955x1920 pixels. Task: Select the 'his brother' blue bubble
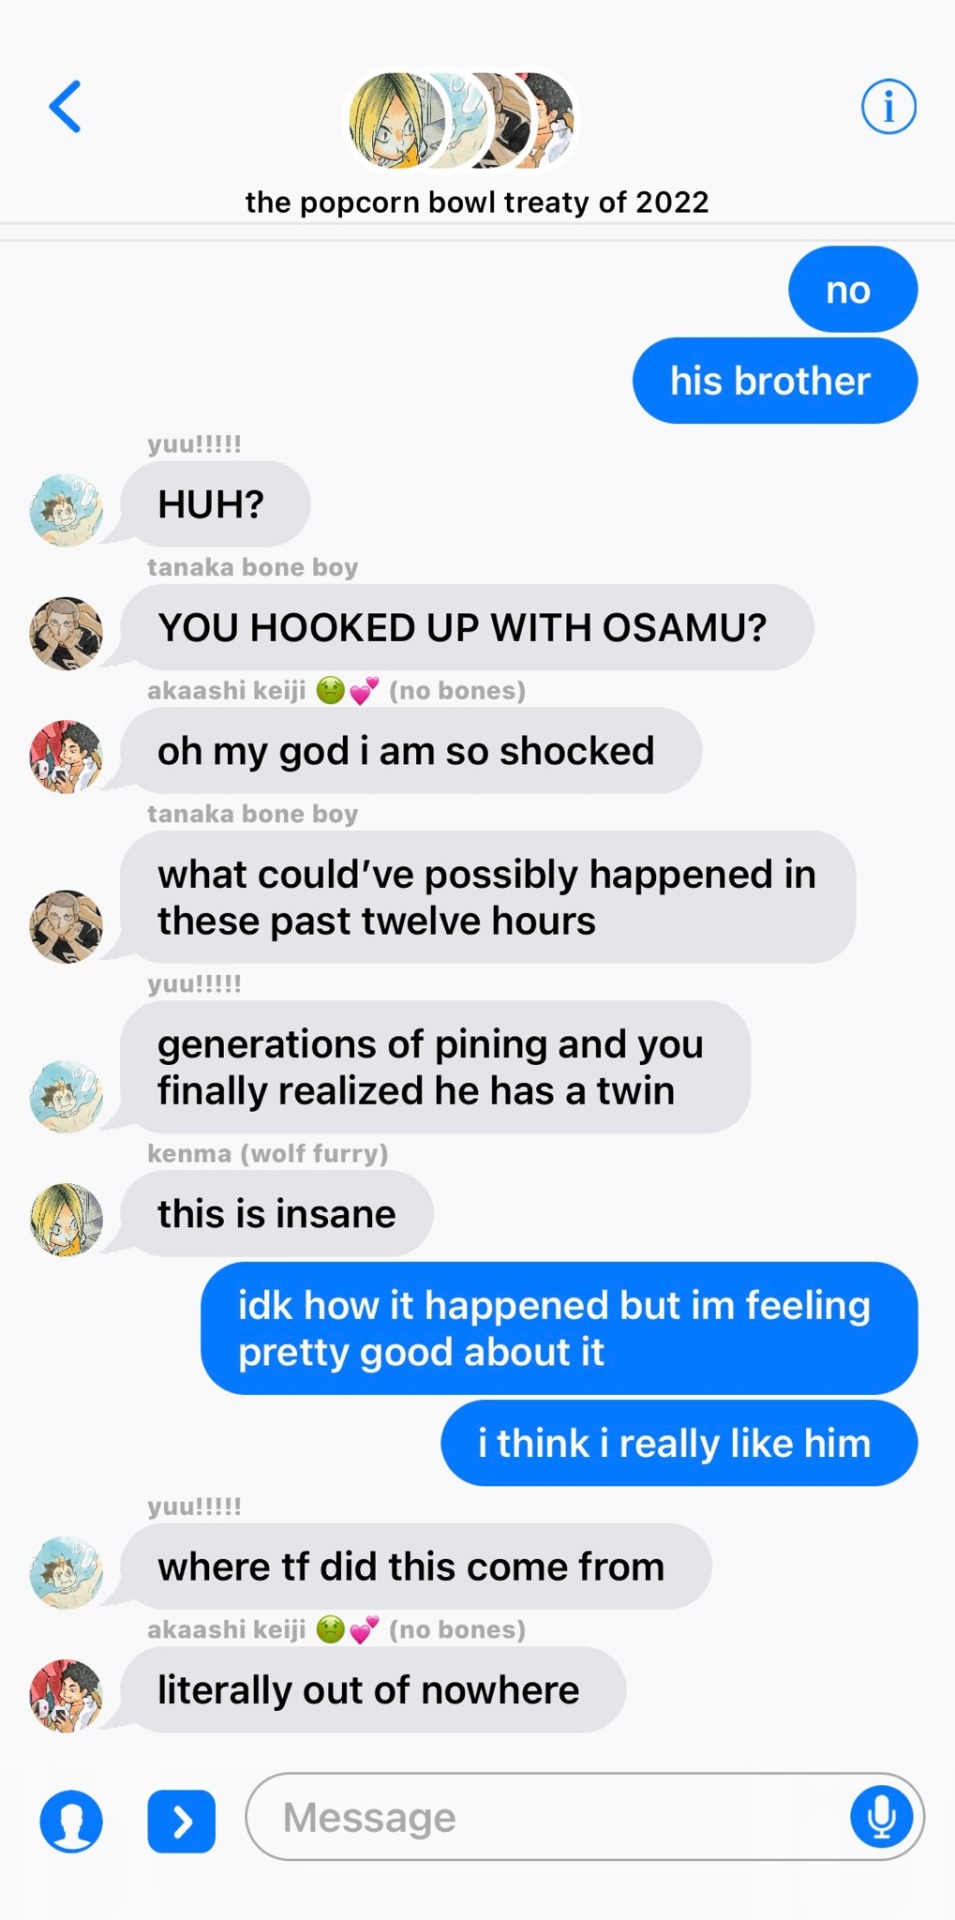click(775, 381)
